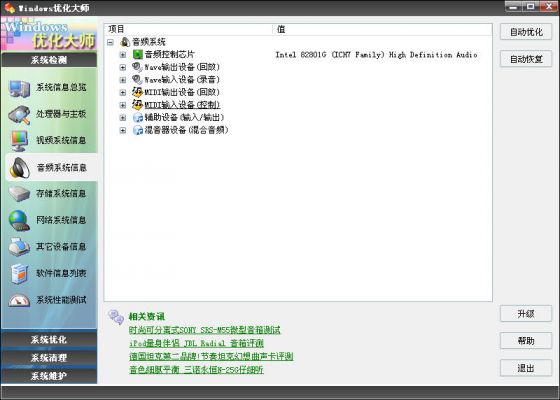This screenshot has width=560, height=400.
Task: Expand MIDI输入设备 (控制) node
Action: pos(123,105)
